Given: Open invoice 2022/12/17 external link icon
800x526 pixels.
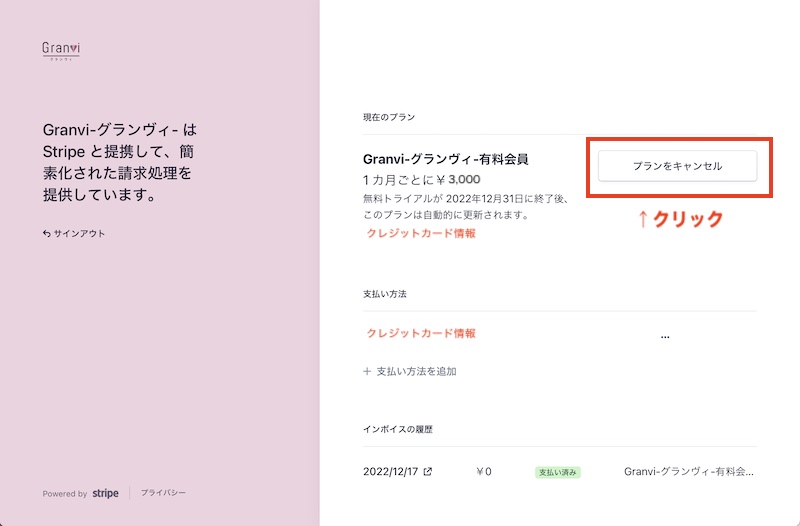Looking at the screenshot, I should point(428,471).
